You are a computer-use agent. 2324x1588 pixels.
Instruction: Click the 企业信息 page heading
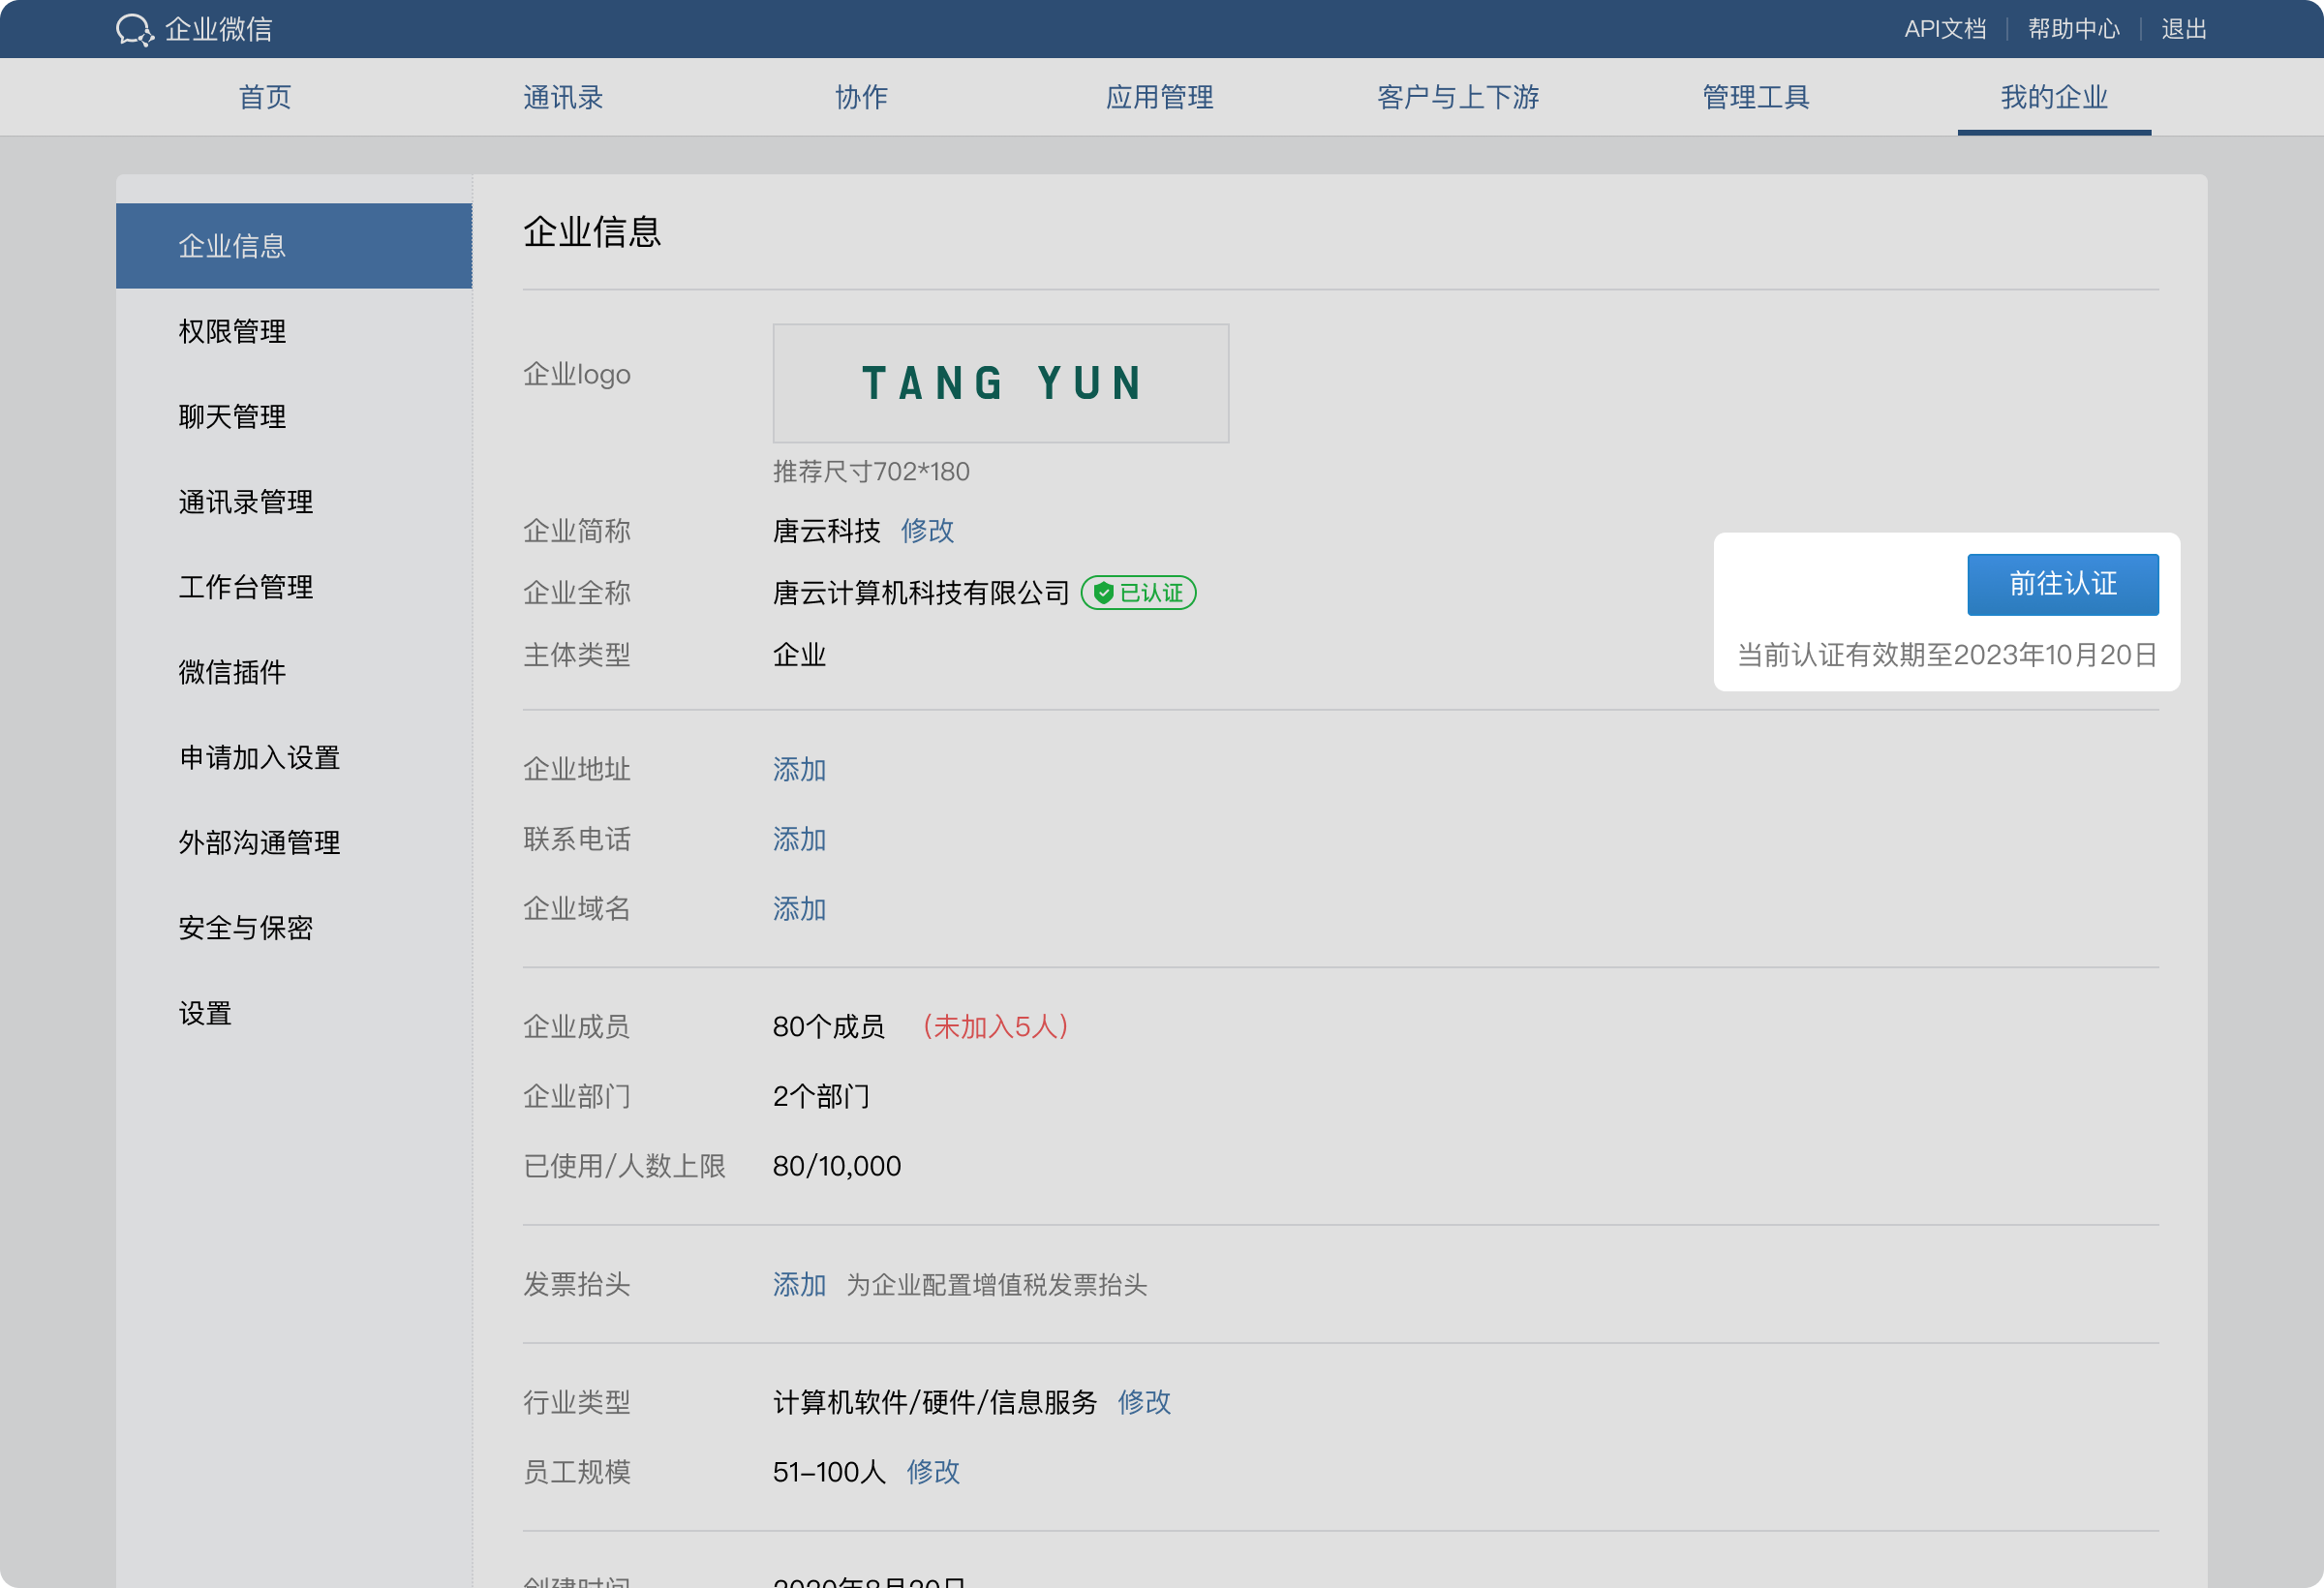(x=592, y=232)
